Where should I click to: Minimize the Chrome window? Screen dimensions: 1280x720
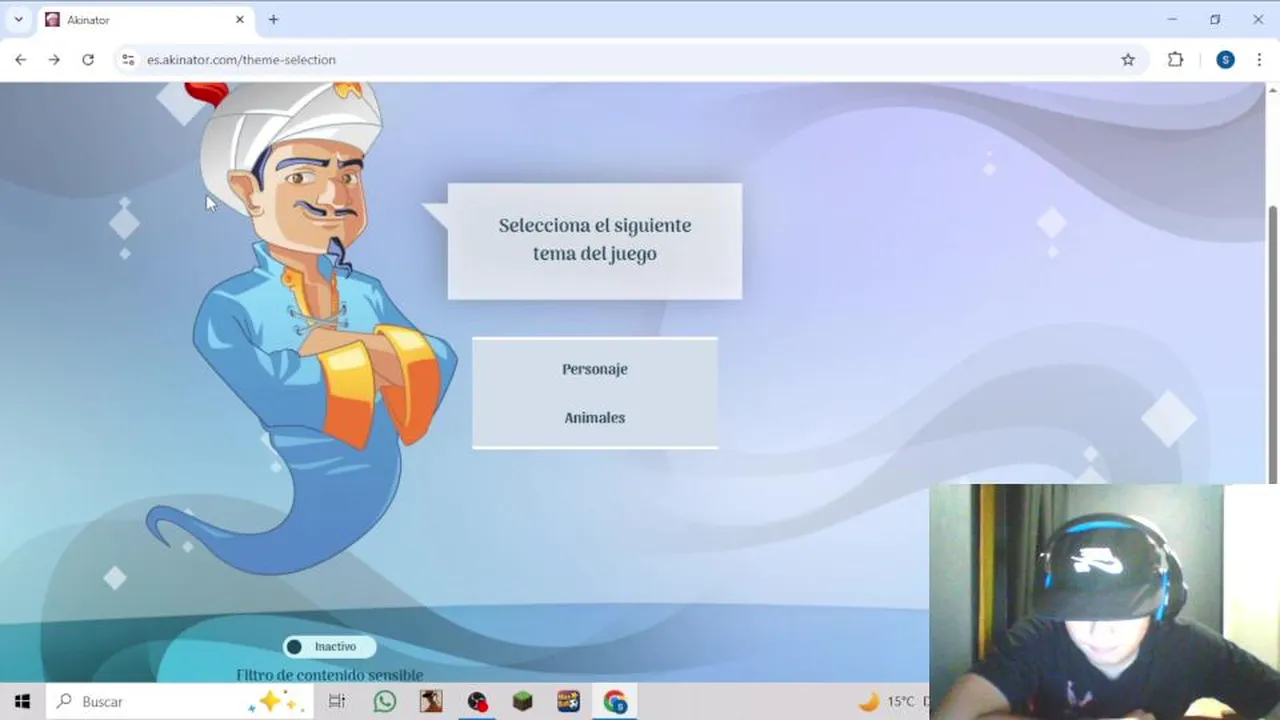coord(1172,19)
